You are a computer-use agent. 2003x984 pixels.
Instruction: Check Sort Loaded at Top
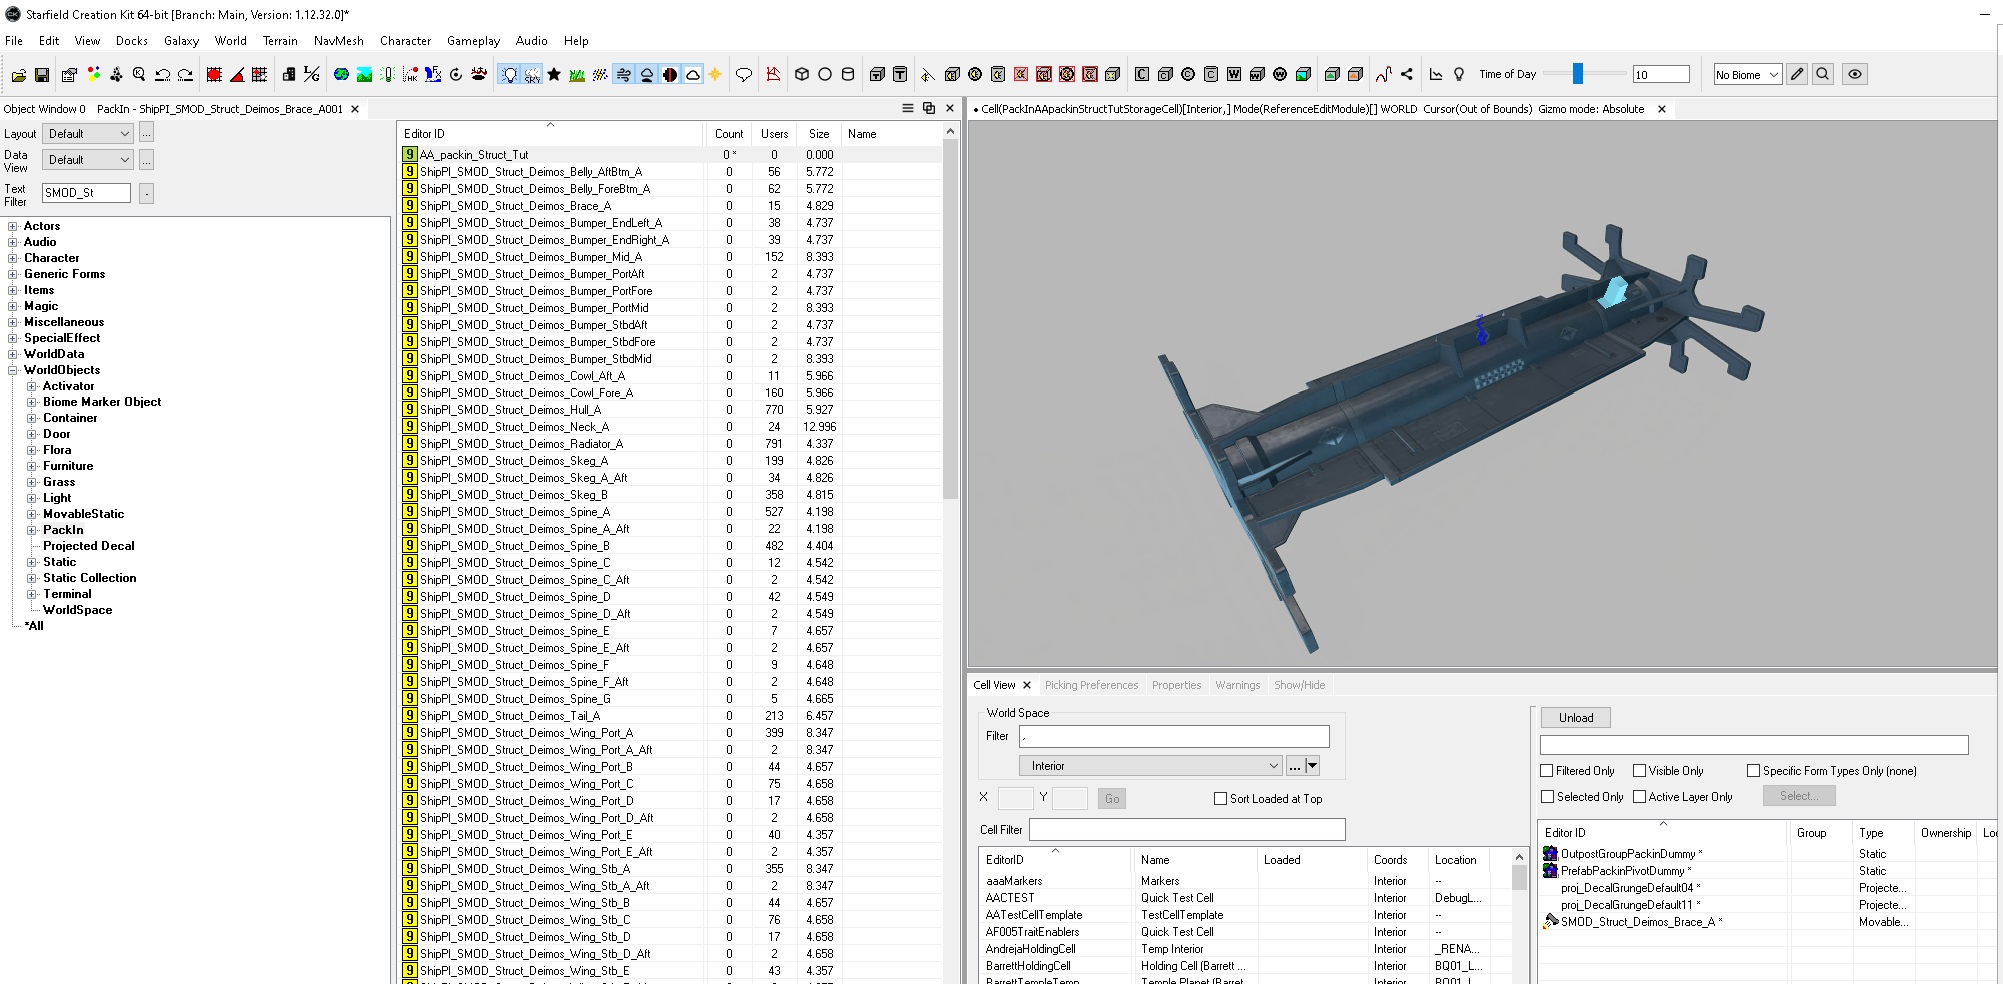[x=1220, y=799]
